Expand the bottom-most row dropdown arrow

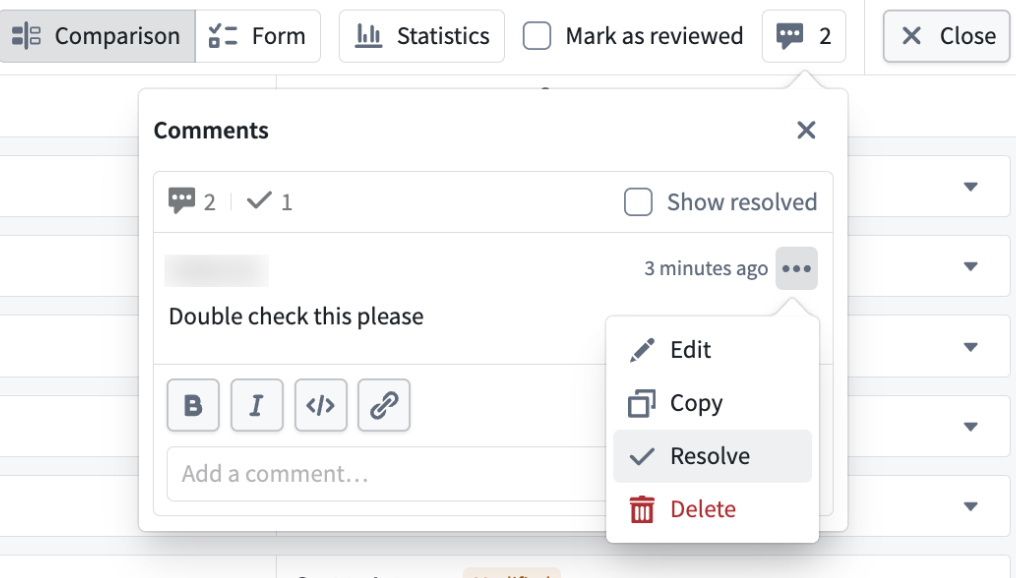click(969, 505)
